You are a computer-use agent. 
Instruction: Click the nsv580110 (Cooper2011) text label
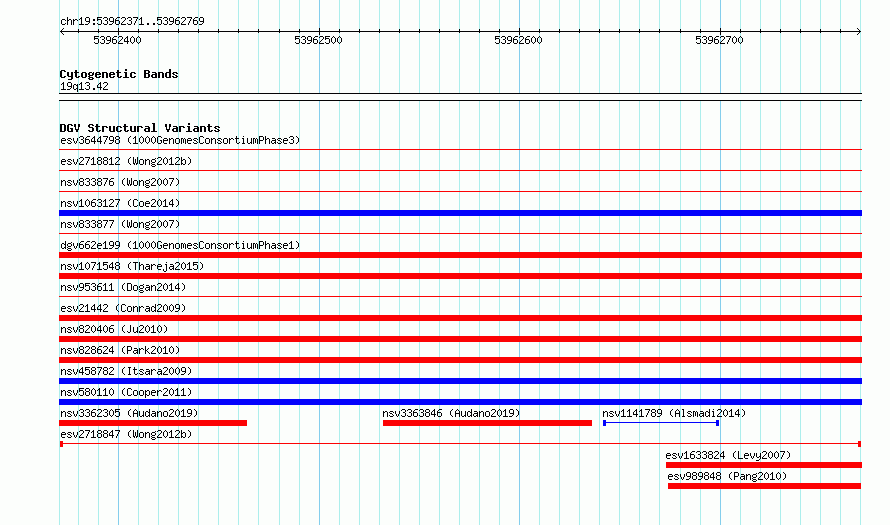tap(126, 392)
